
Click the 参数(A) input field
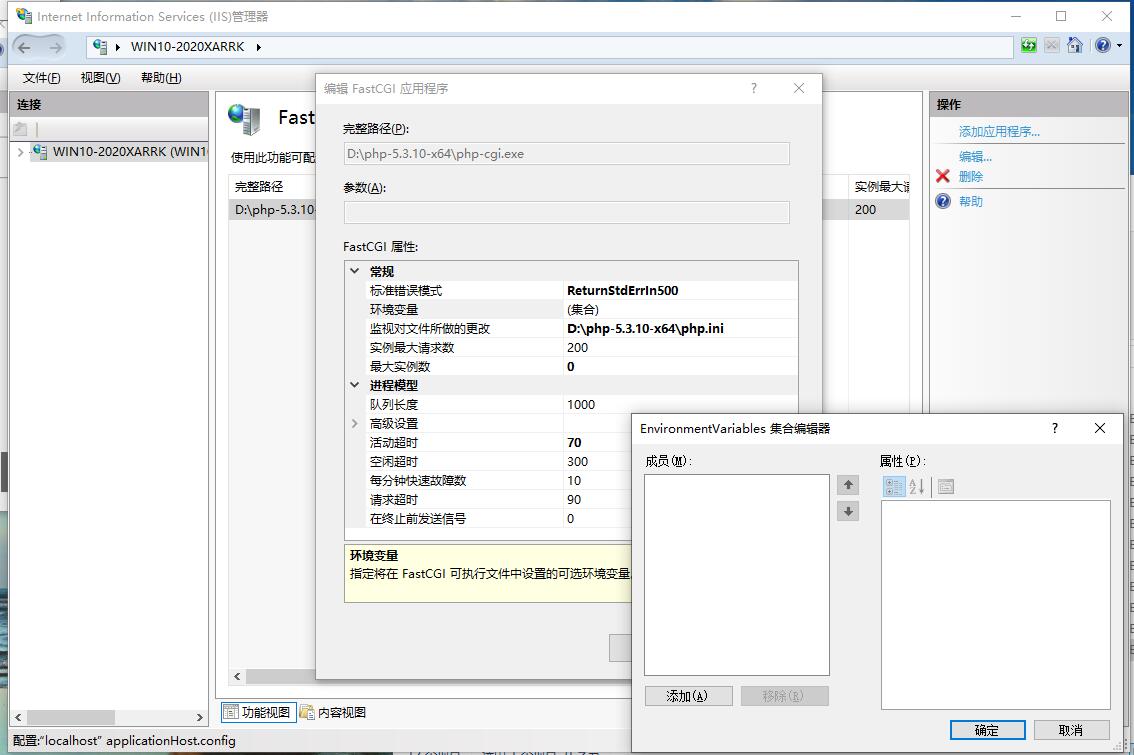pos(566,213)
